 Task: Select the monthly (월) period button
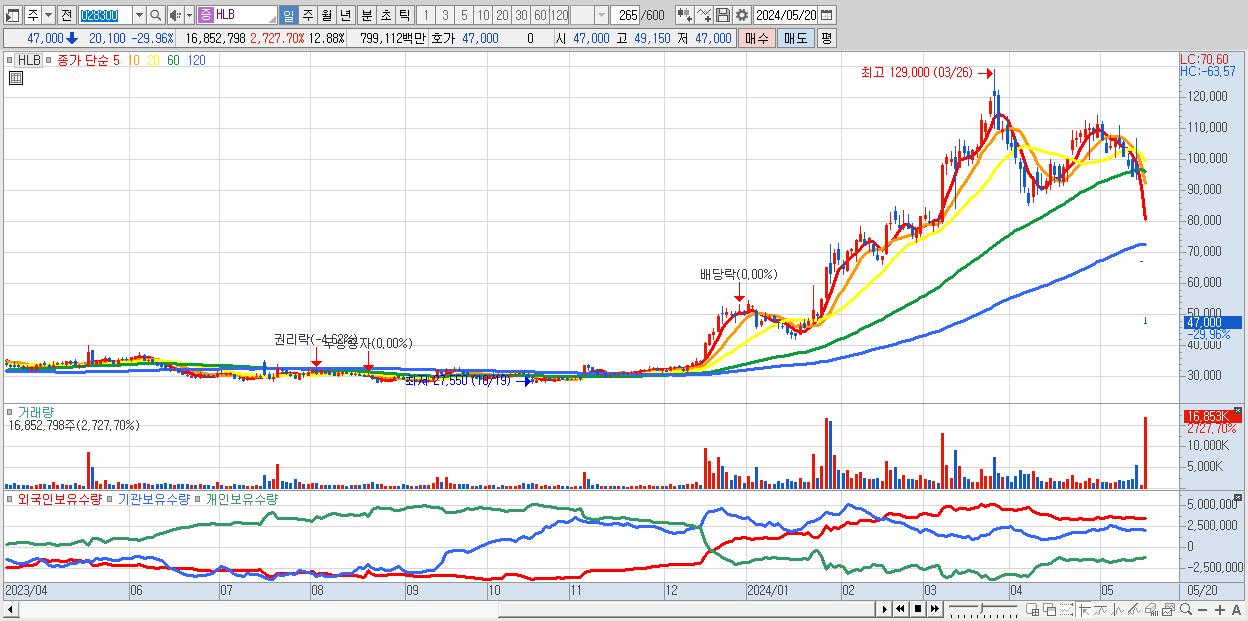click(326, 15)
